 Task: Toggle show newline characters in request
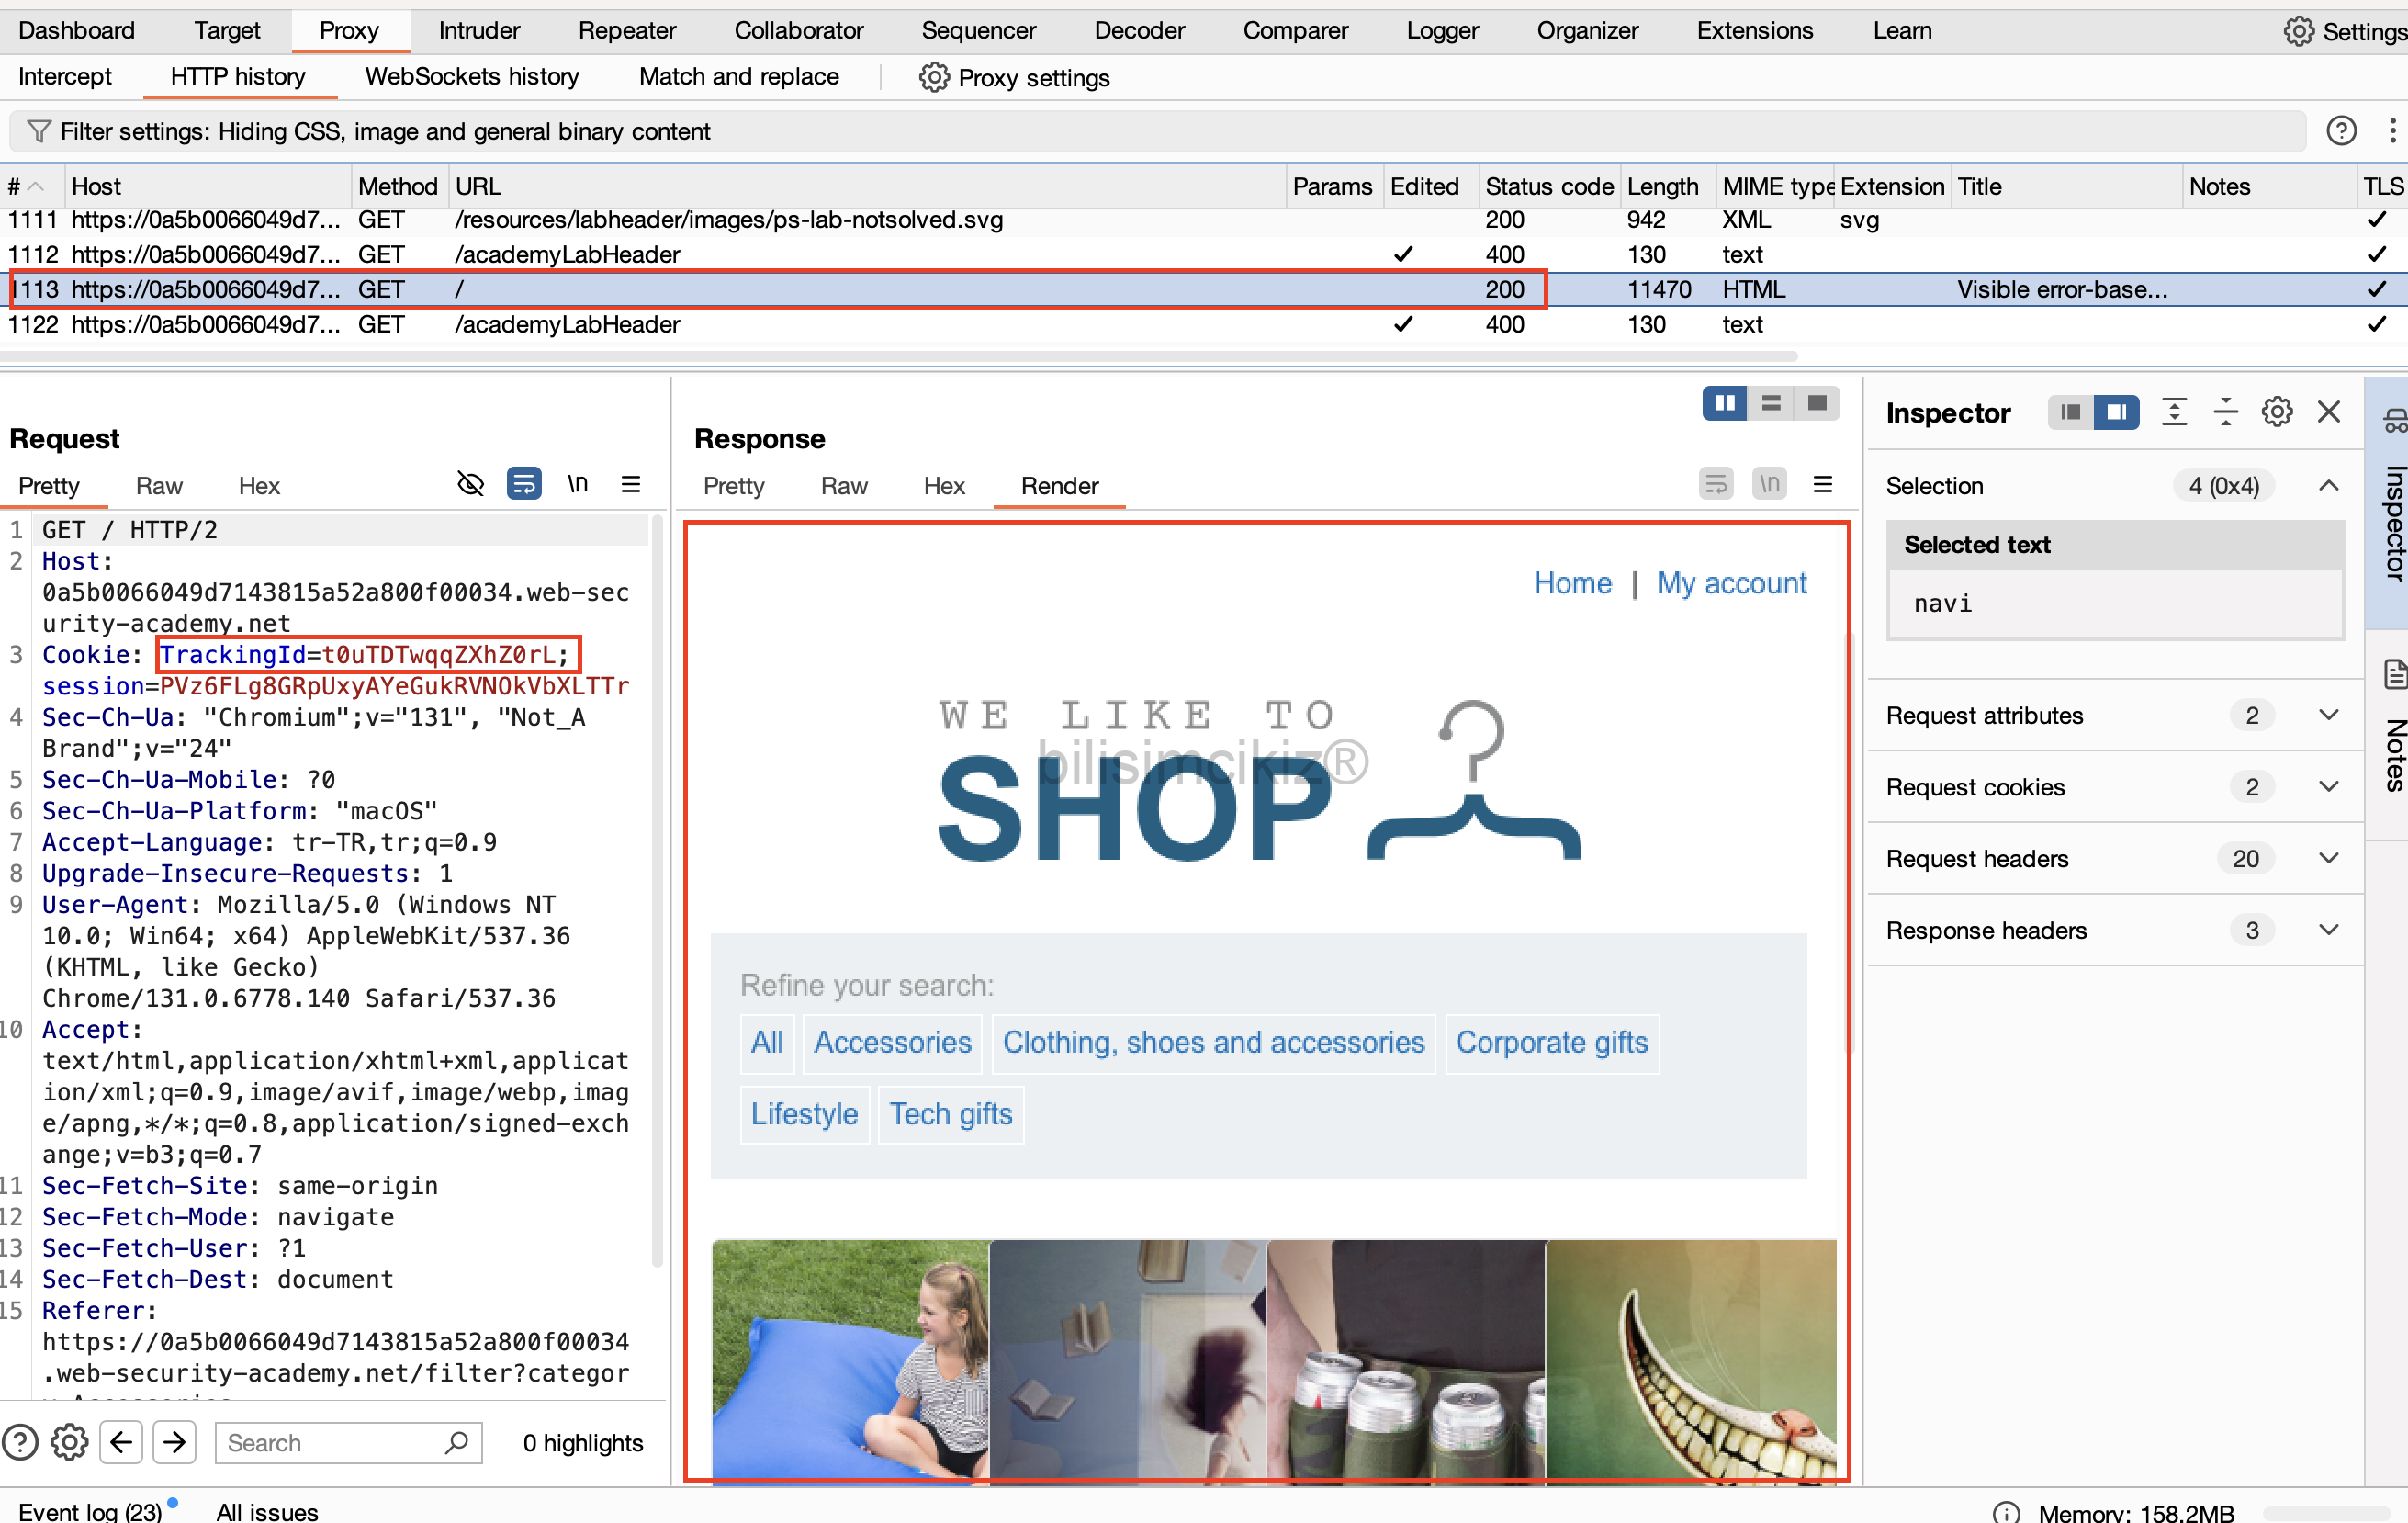[578, 485]
